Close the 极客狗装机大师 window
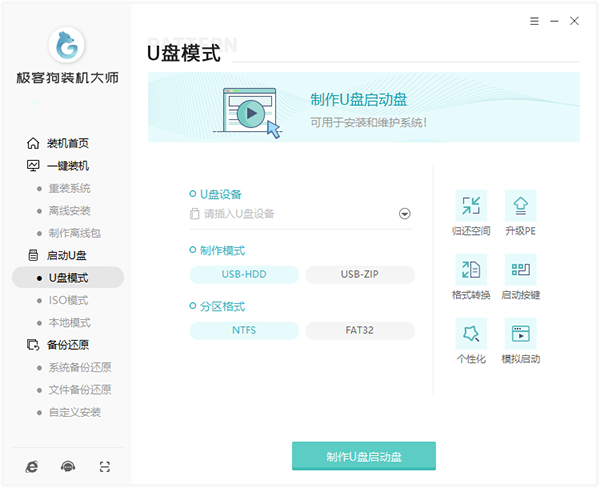 pyautogui.click(x=574, y=21)
